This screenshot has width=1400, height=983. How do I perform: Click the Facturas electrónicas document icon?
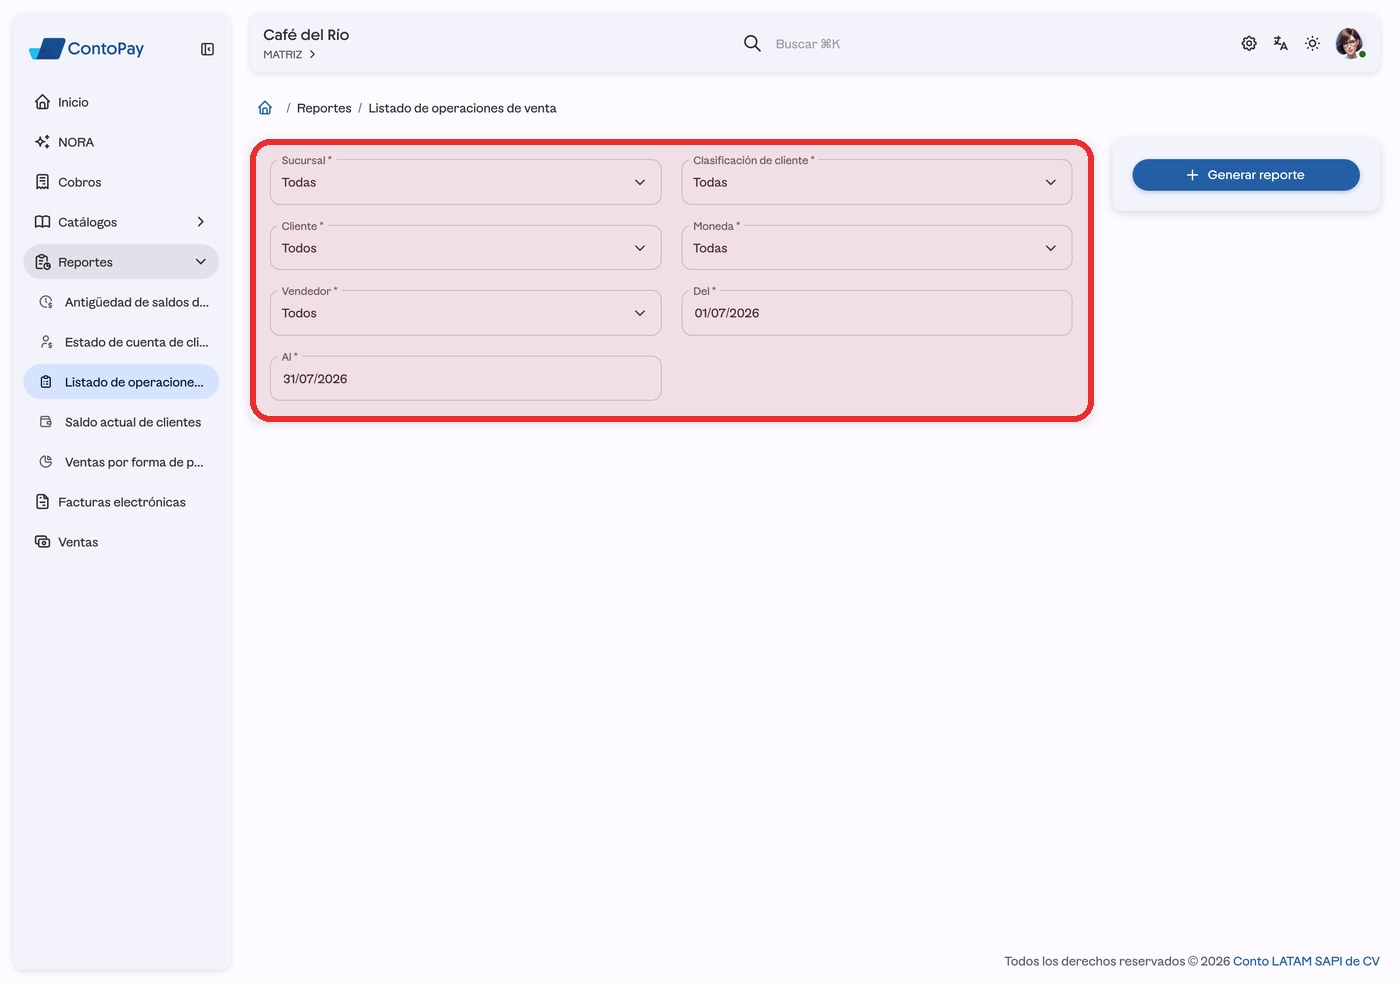[42, 502]
